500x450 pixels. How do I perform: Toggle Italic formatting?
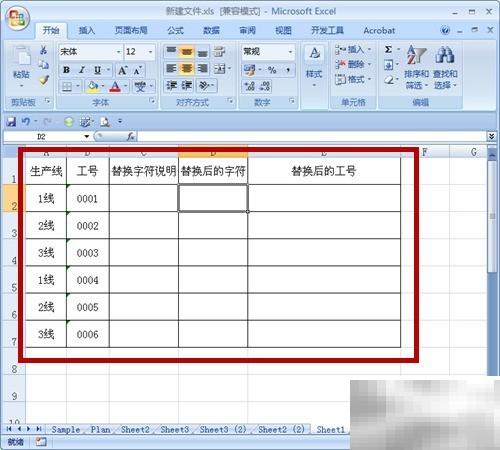[x=82, y=70]
